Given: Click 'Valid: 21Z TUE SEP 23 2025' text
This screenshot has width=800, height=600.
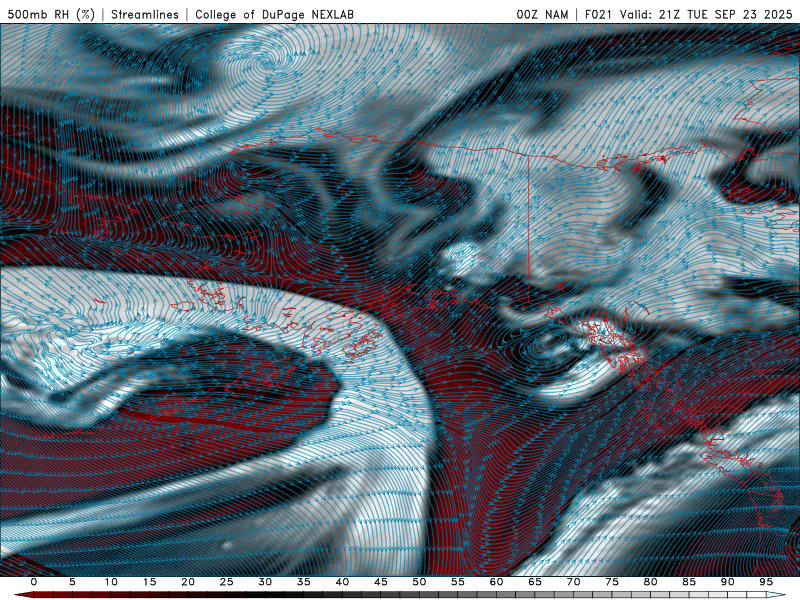Looking at the screenshot, I should point(706,15).
